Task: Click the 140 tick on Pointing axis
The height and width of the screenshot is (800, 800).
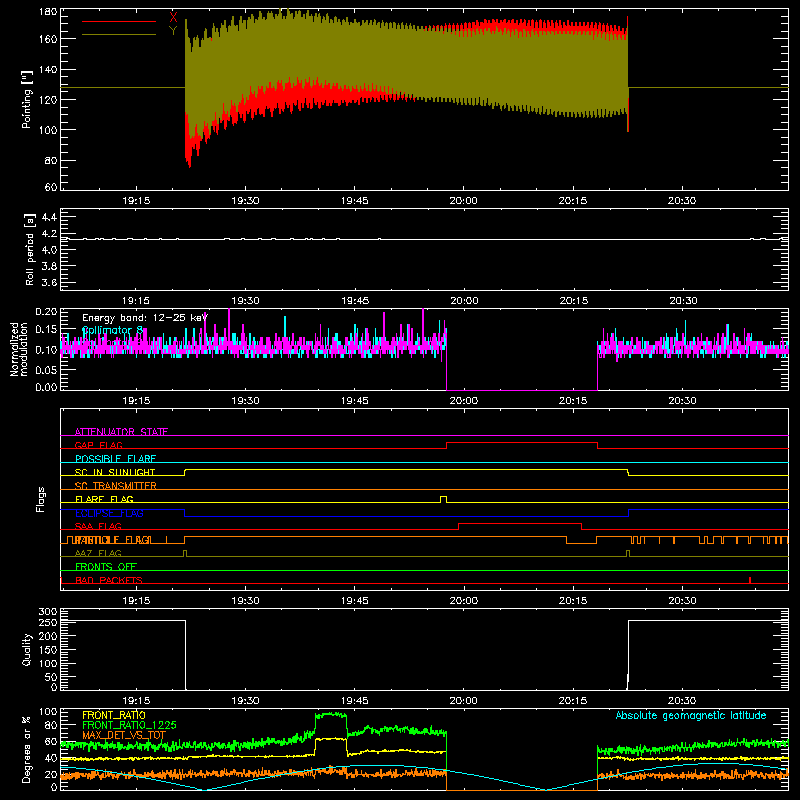Action: 48,69
